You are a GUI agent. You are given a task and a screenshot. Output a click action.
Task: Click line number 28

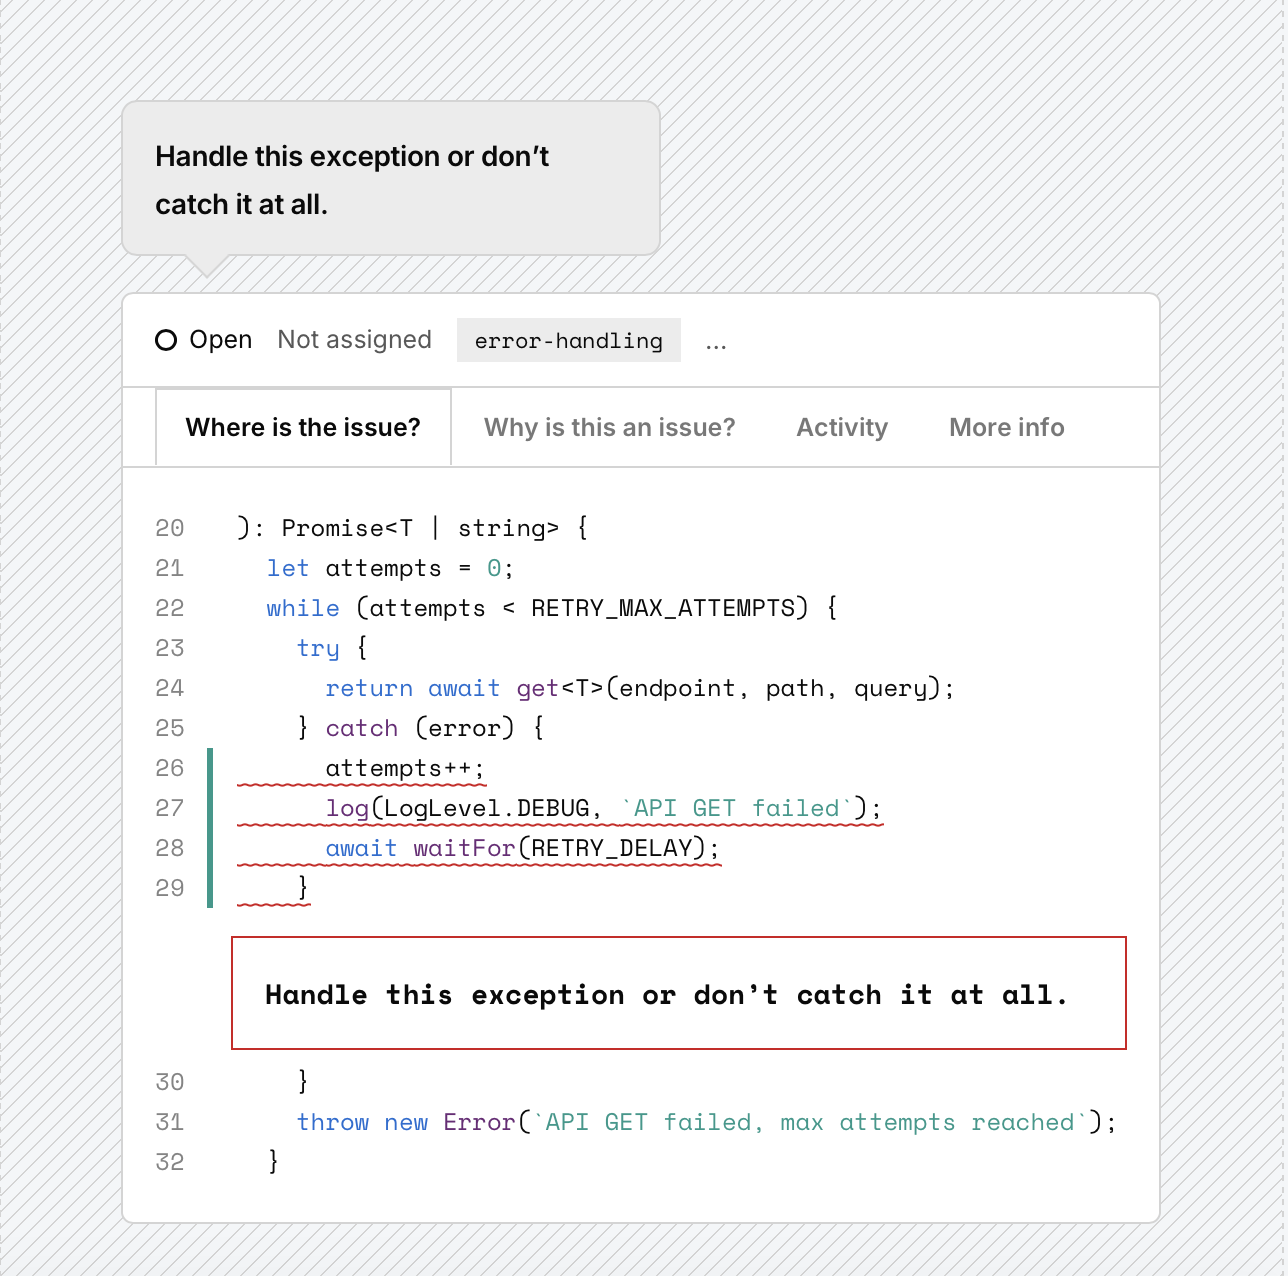(170, 848)
